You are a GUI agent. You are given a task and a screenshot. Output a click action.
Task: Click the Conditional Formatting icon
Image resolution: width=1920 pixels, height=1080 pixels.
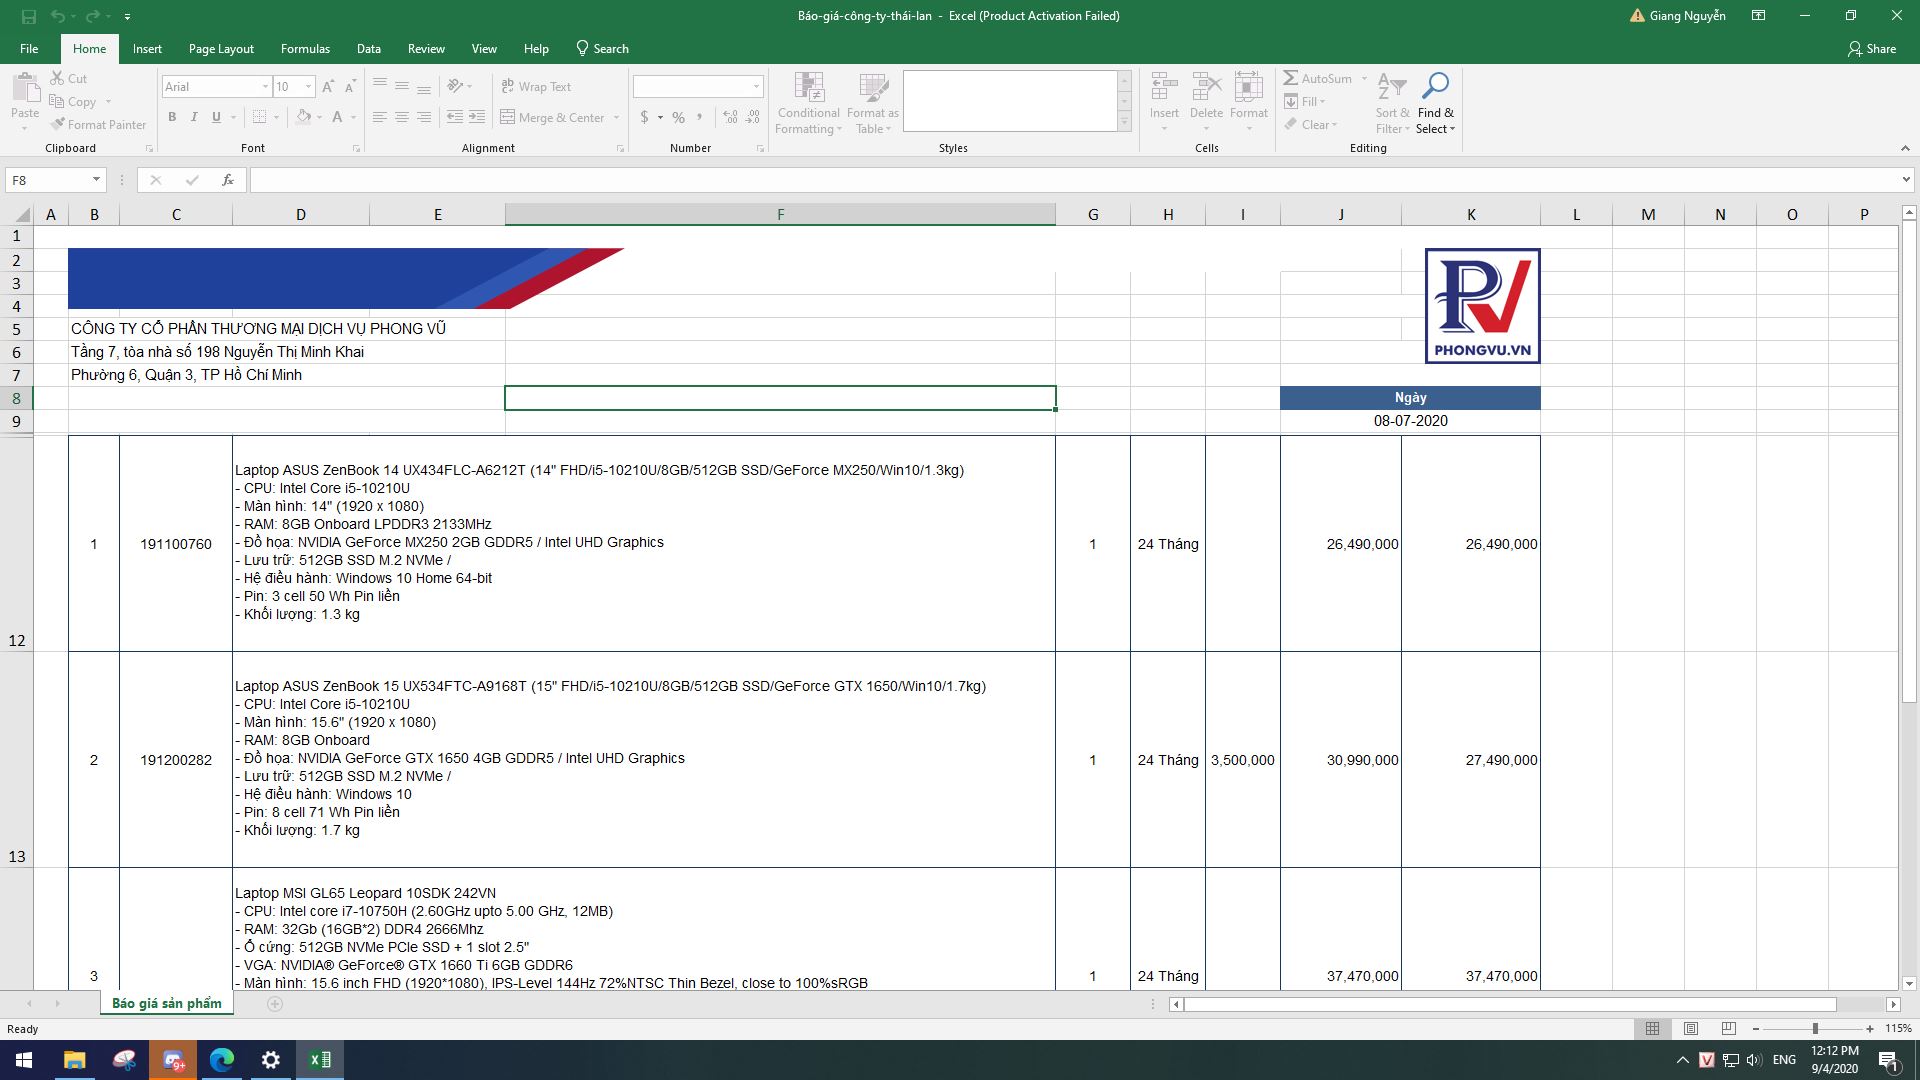click(808, 88)
